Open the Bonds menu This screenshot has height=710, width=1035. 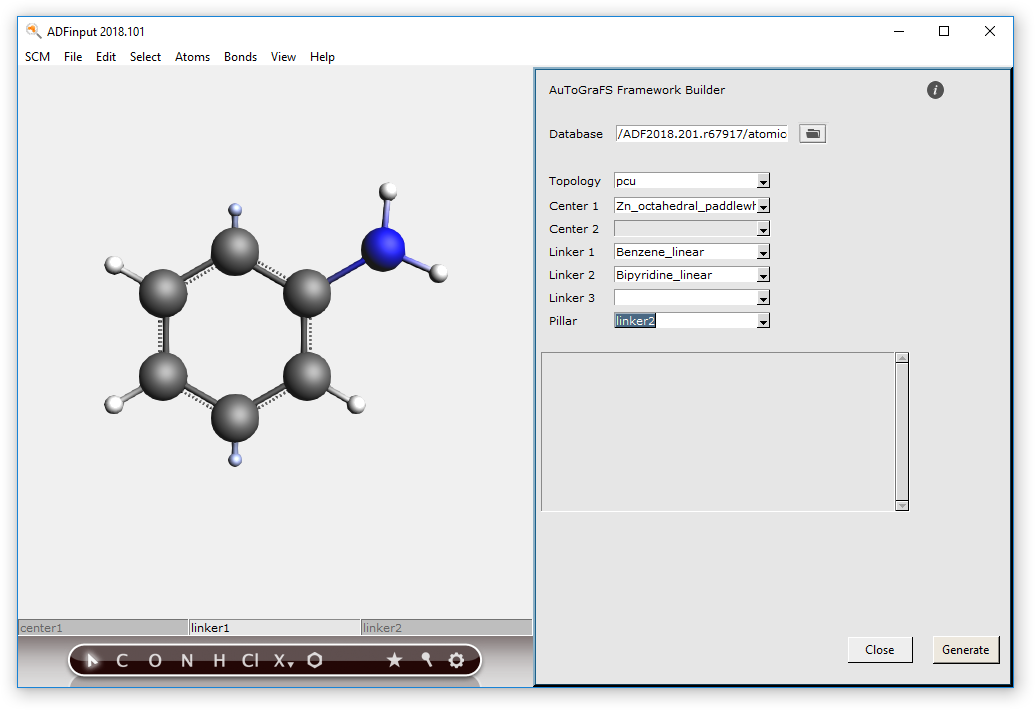(x=240, y=57)
